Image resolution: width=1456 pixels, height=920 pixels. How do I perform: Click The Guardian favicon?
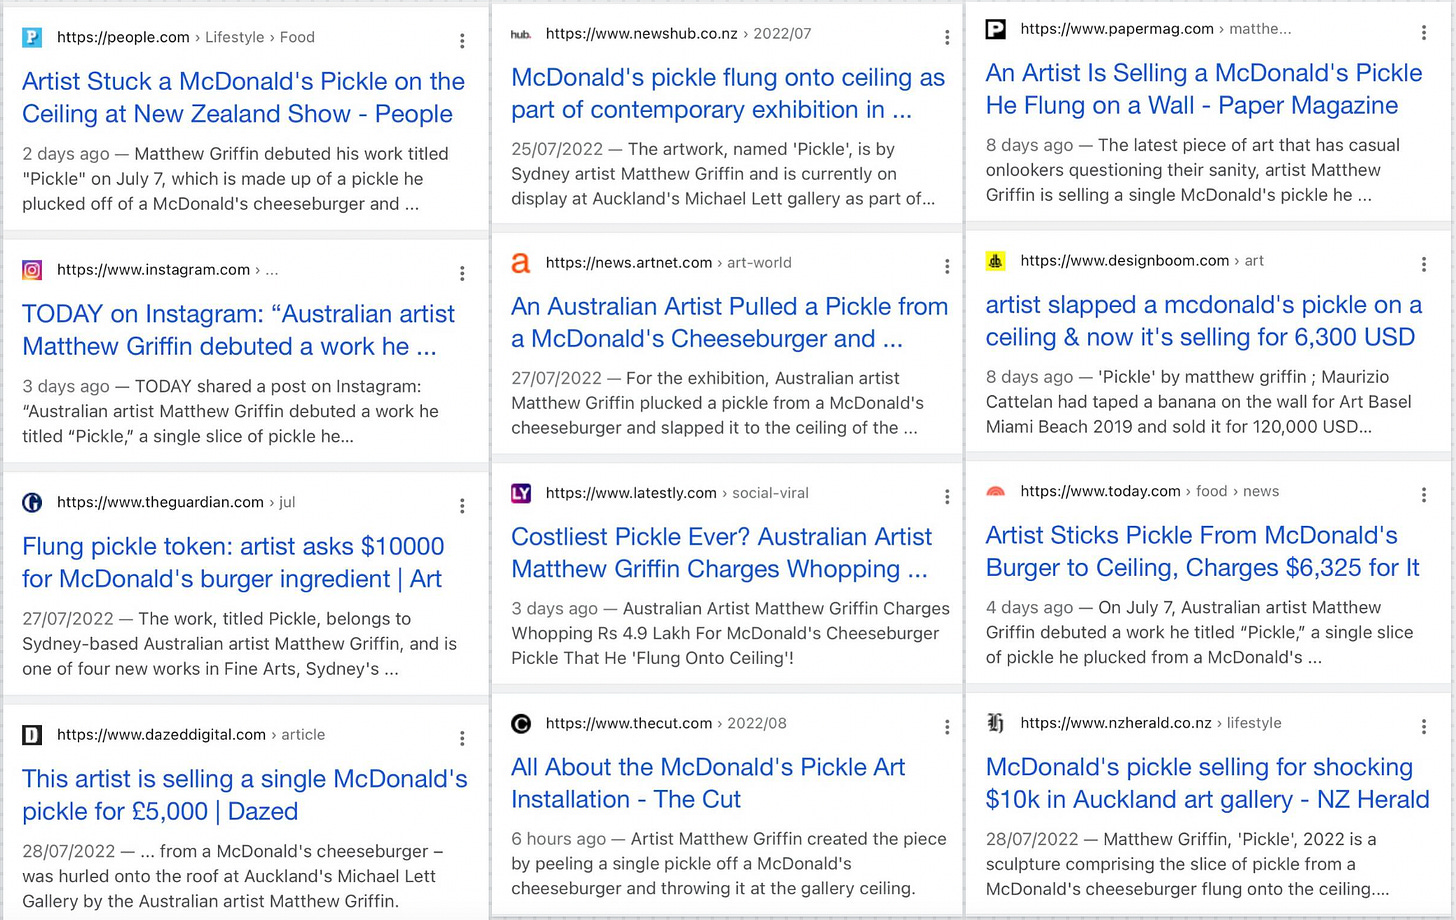tap(32, 502)
